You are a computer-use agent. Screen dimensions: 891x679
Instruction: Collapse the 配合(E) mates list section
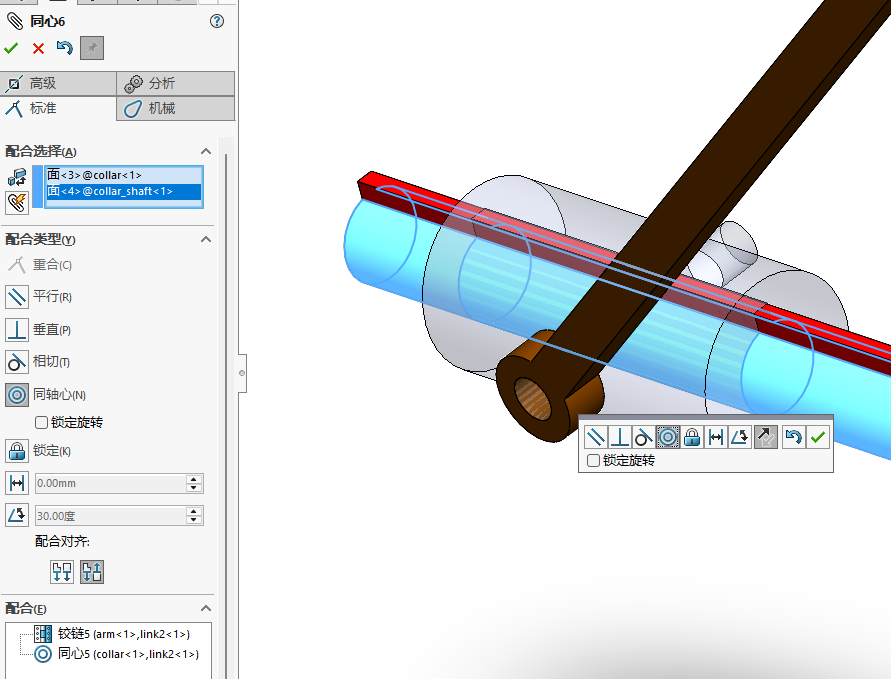pos(206,608)
